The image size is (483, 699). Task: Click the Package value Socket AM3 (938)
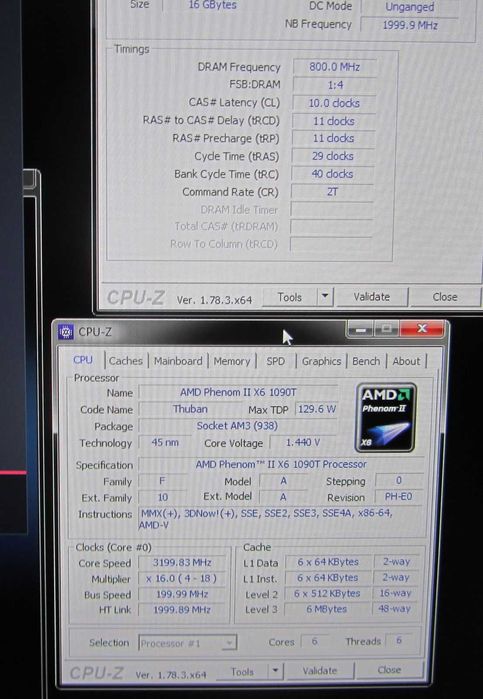[x=237, y=426]
